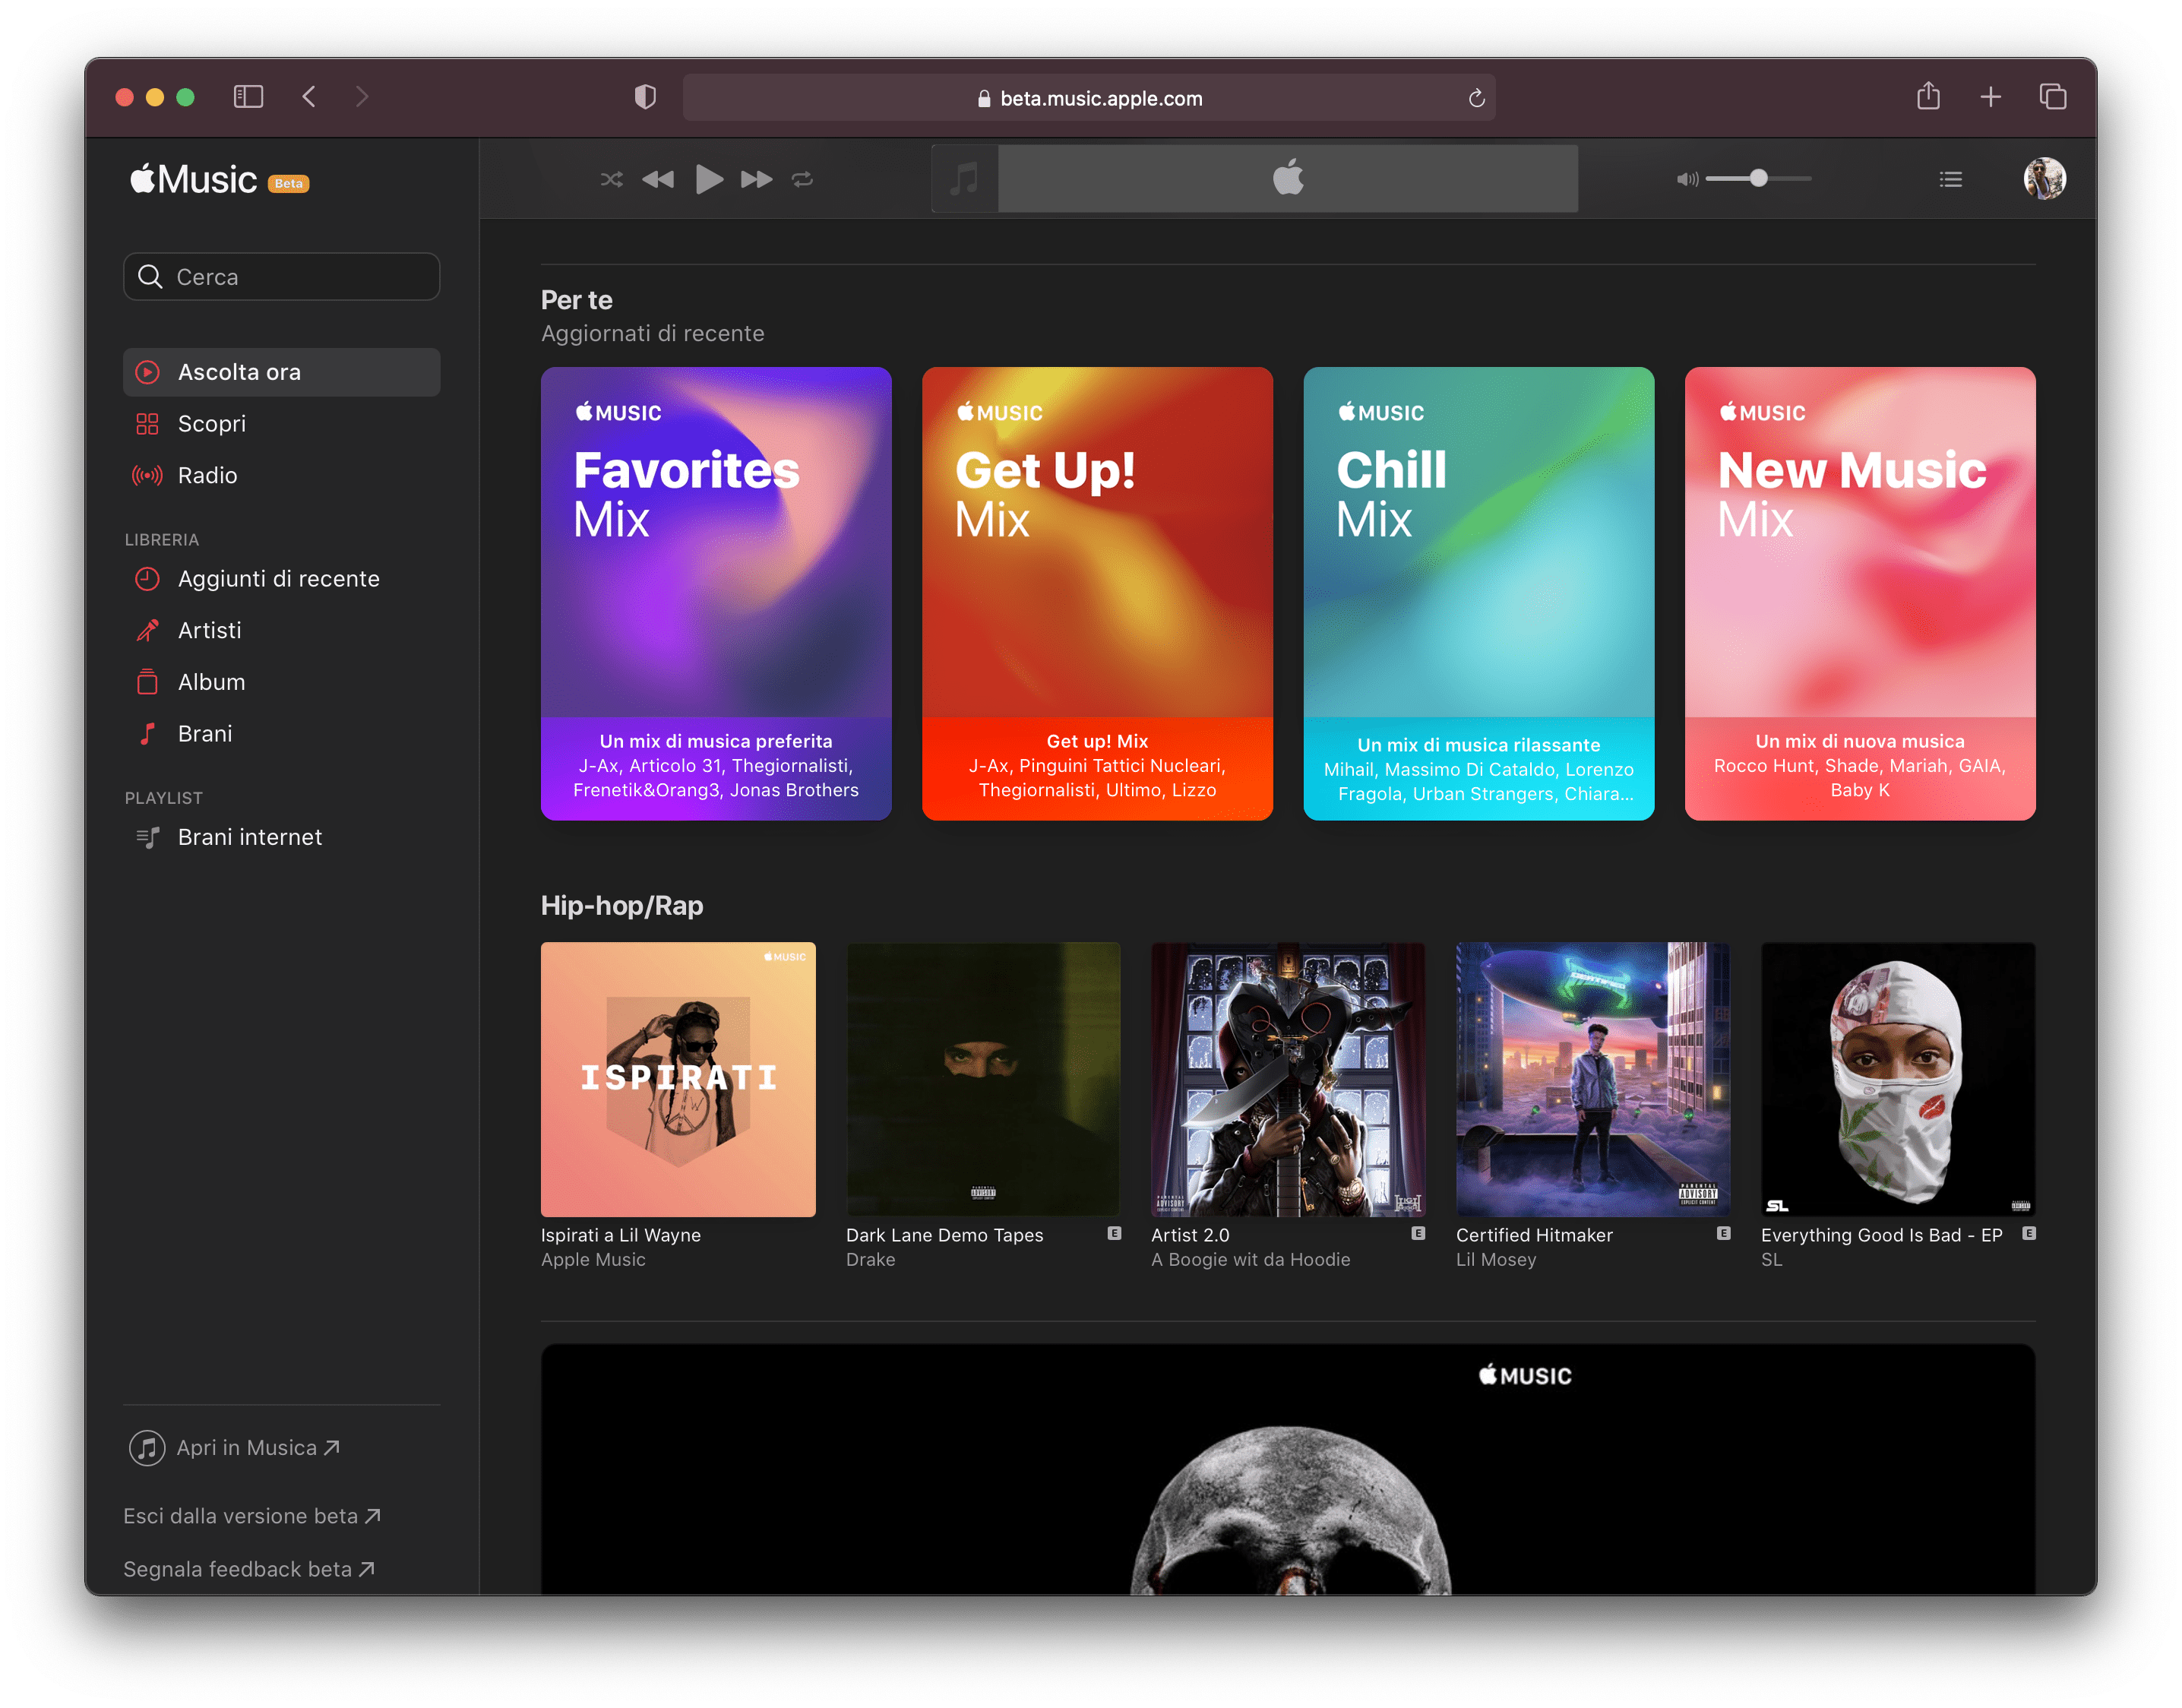Click the Apri in Musica link

pyautogui.click(x=234, y=1447)
